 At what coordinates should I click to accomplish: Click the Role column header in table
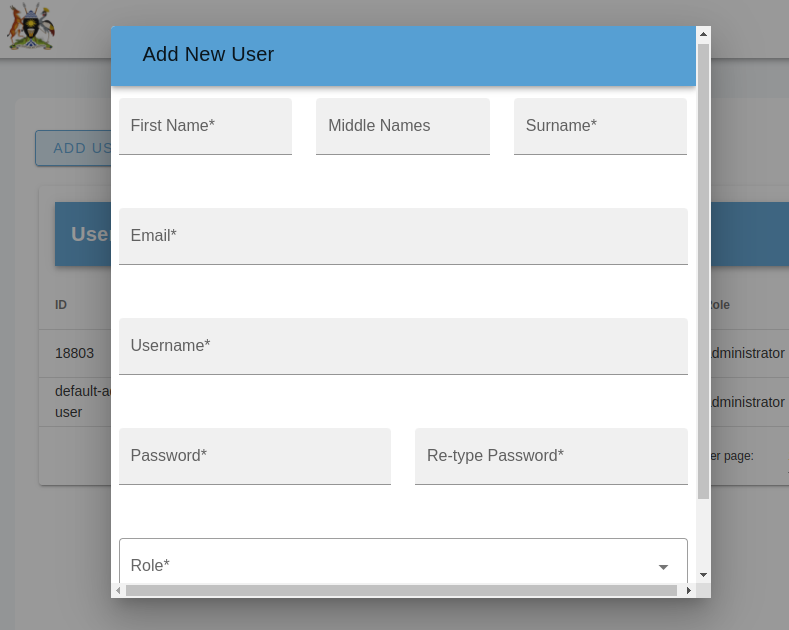[720, 305]
